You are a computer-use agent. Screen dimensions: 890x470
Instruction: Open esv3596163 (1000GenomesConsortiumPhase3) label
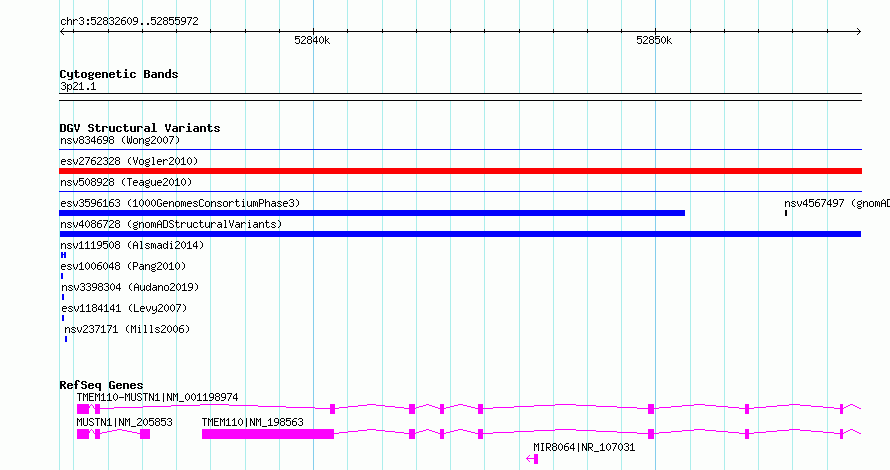click(180, 203)
